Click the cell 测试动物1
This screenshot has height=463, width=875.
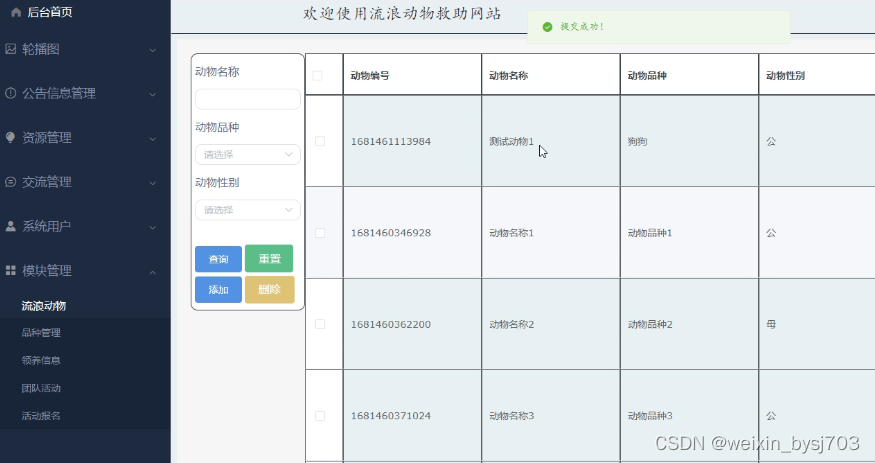click(x=511, y=141)
